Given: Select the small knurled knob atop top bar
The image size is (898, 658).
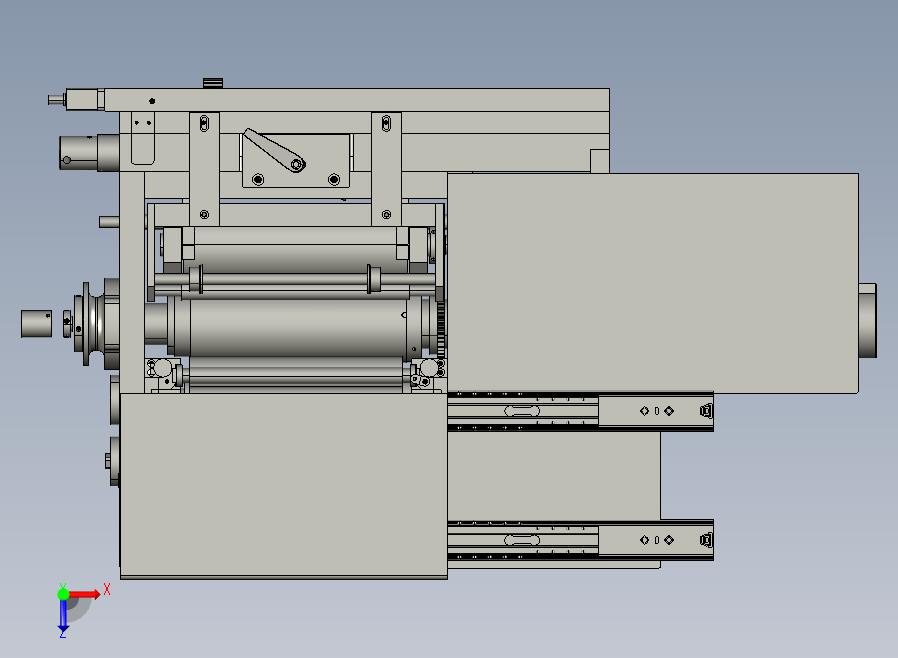Looking at the screenshot, I should 212,83.
